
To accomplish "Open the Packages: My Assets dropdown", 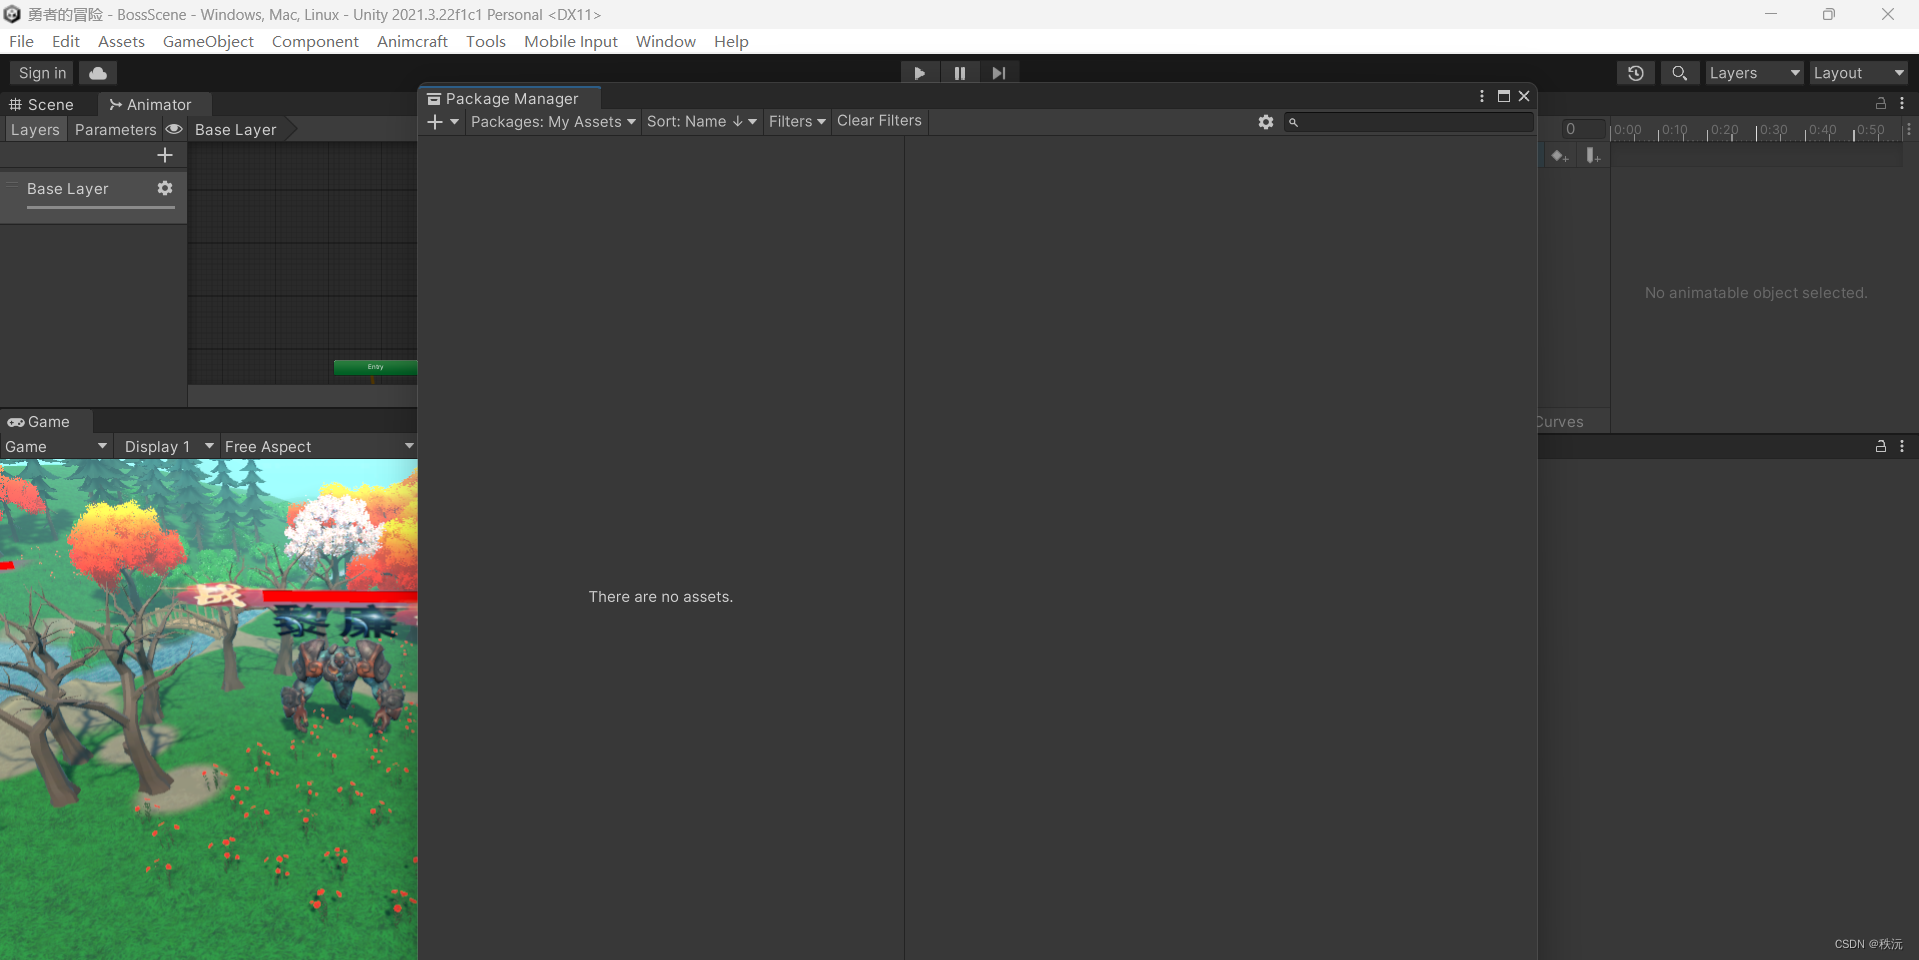I will coord(552,121).
